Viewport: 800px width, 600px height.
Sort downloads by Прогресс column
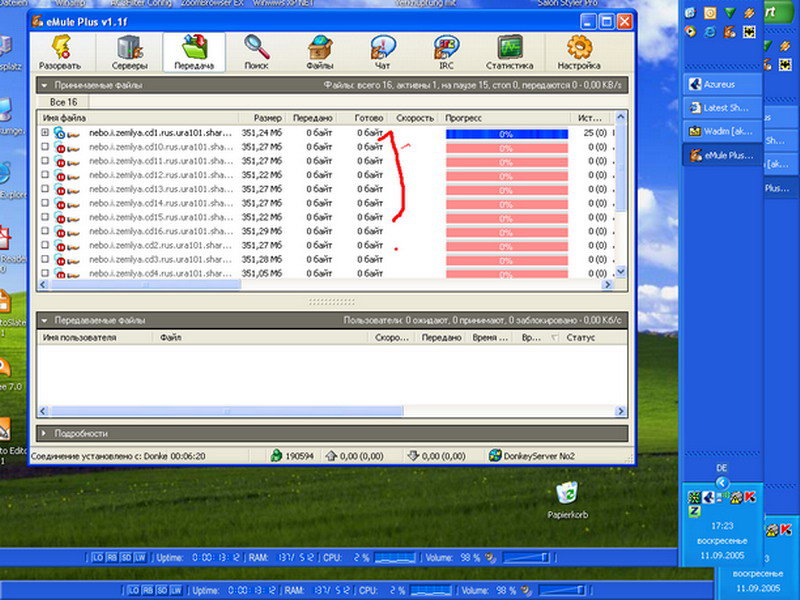click(x=505, y=118)
